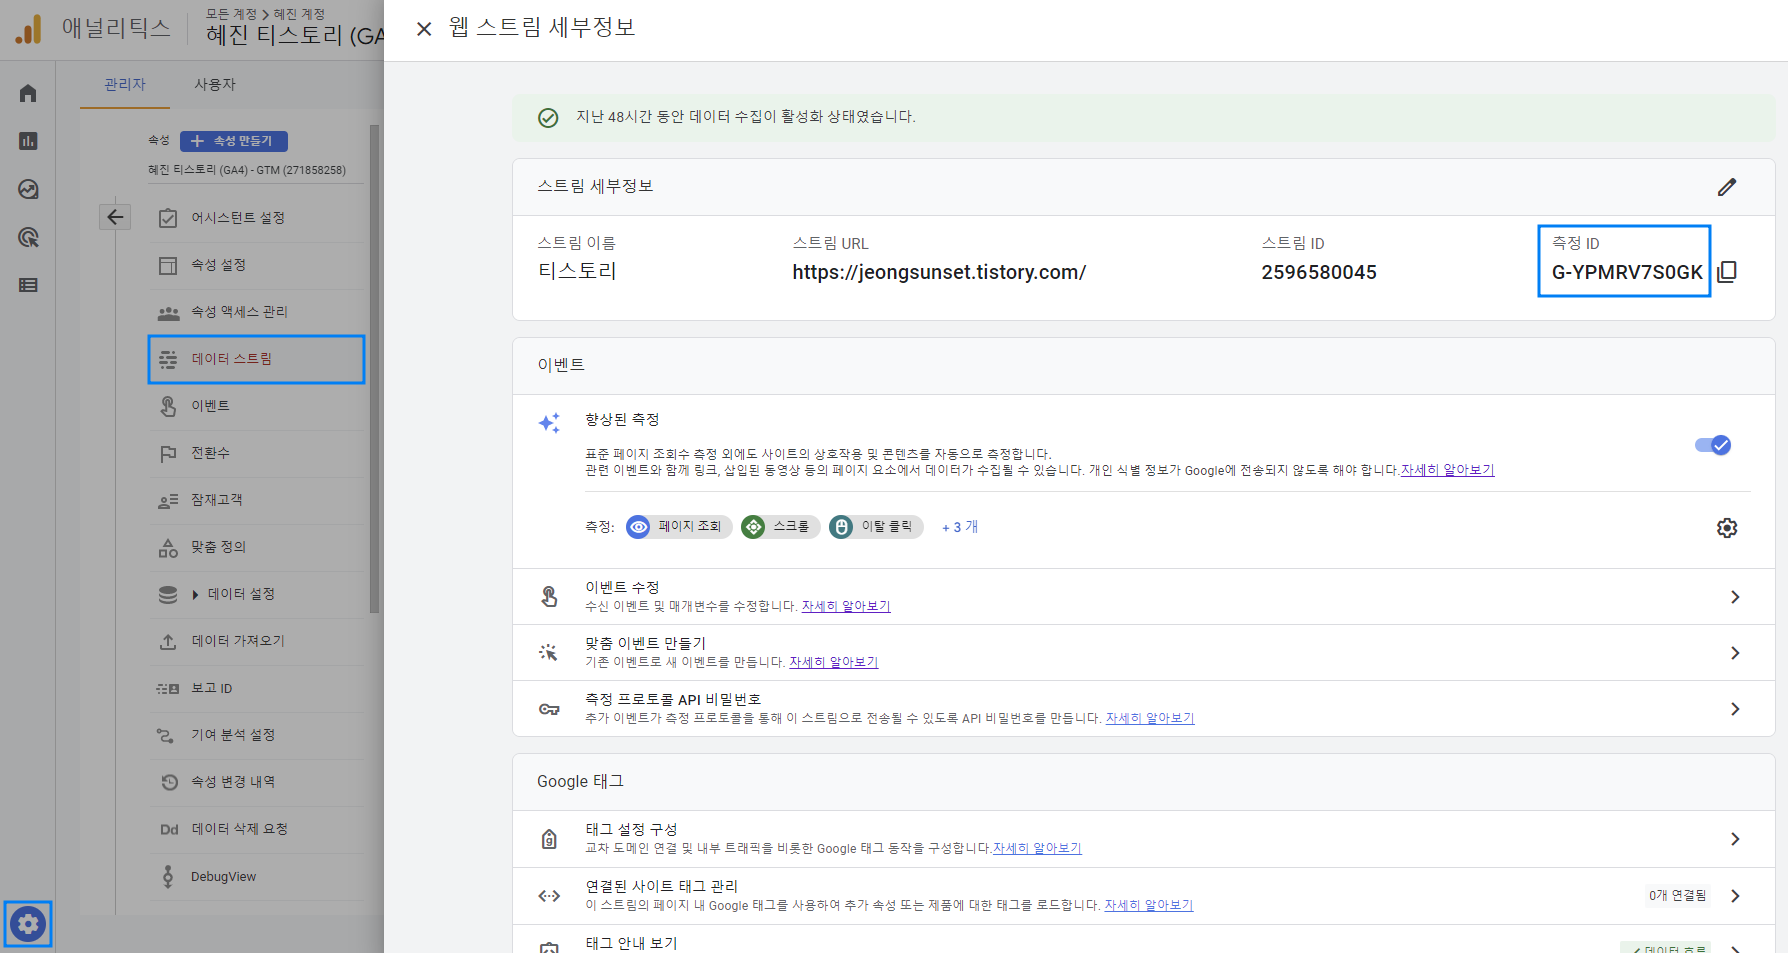Open the Home icon in left sidebar
Viewport: 1788px width, 953px height.
28,93
